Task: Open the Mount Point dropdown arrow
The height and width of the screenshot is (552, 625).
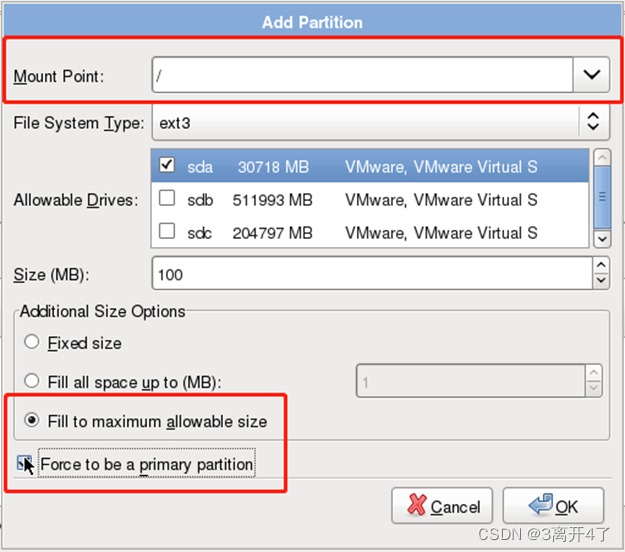Action: 592,75
